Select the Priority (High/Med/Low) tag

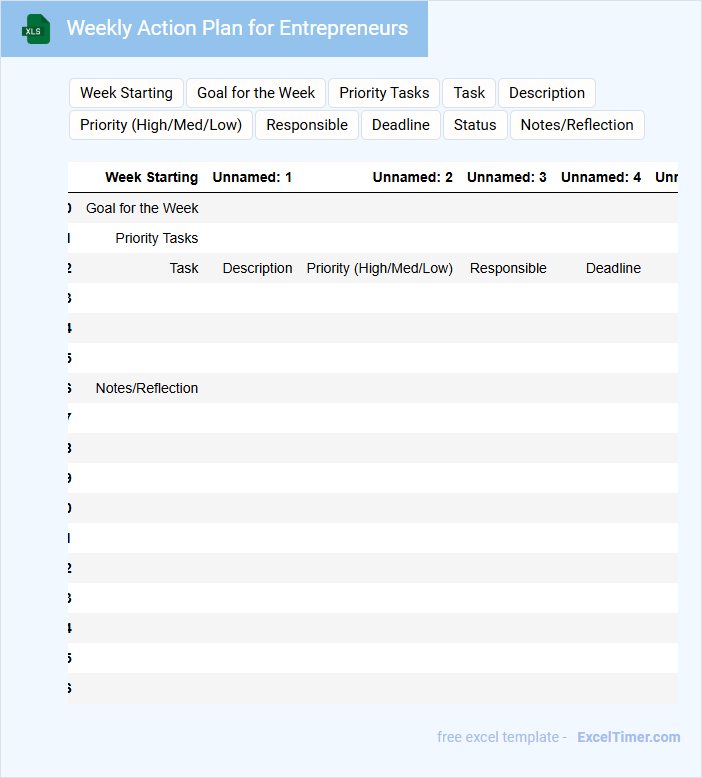click(x=161, y=125)
